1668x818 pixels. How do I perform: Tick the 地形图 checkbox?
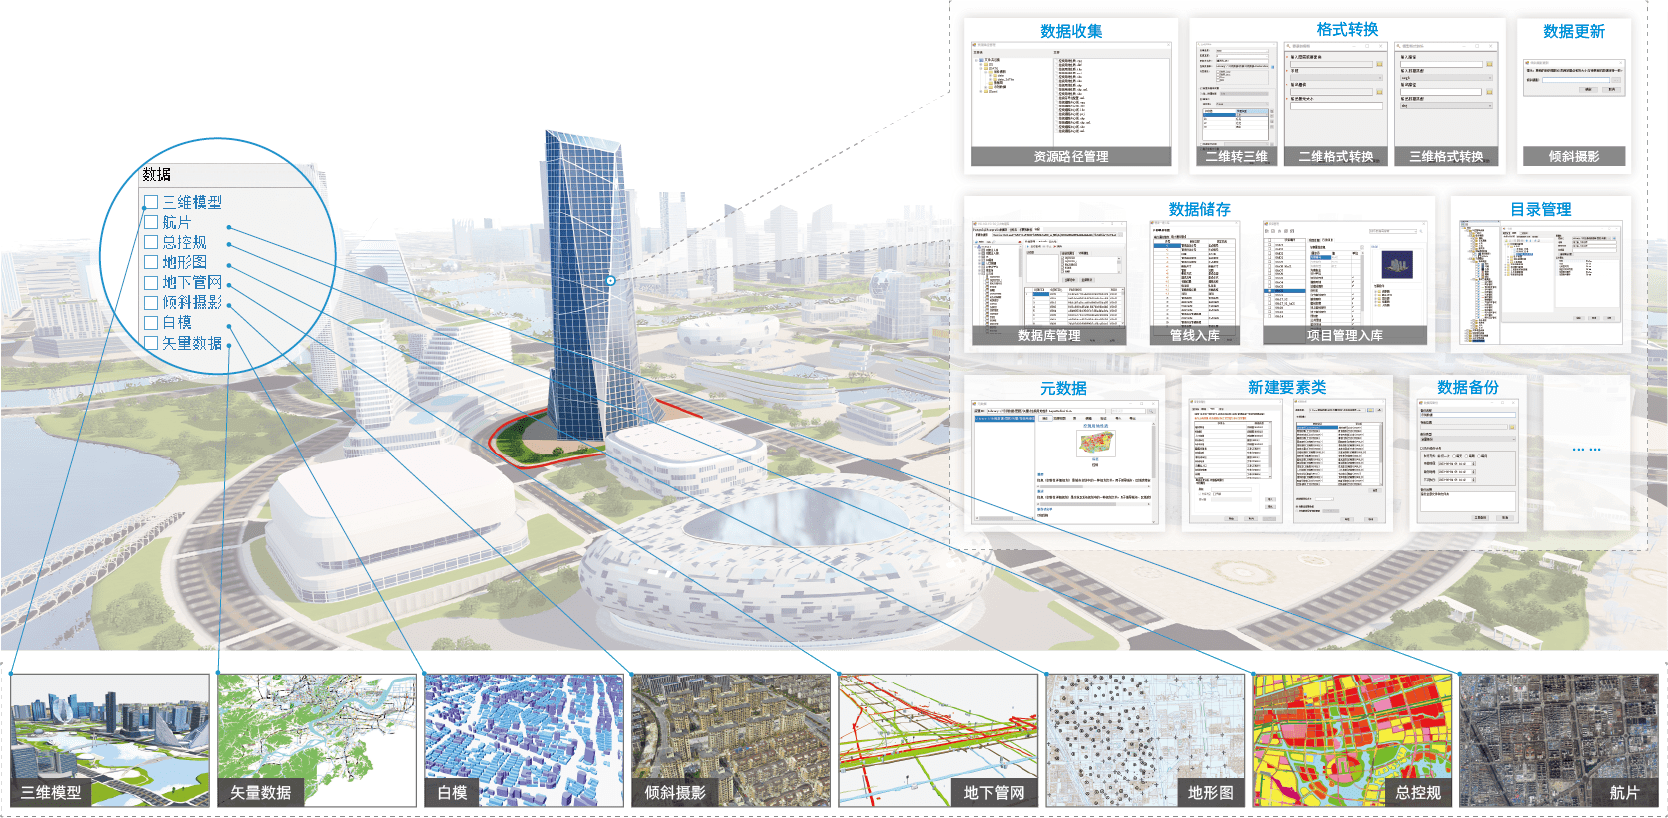pos(151,262)
